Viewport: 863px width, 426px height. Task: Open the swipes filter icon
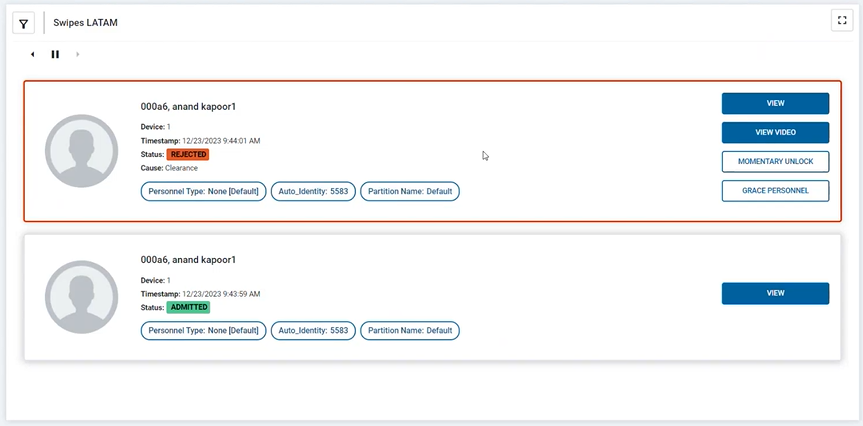[x=24, y=23]
